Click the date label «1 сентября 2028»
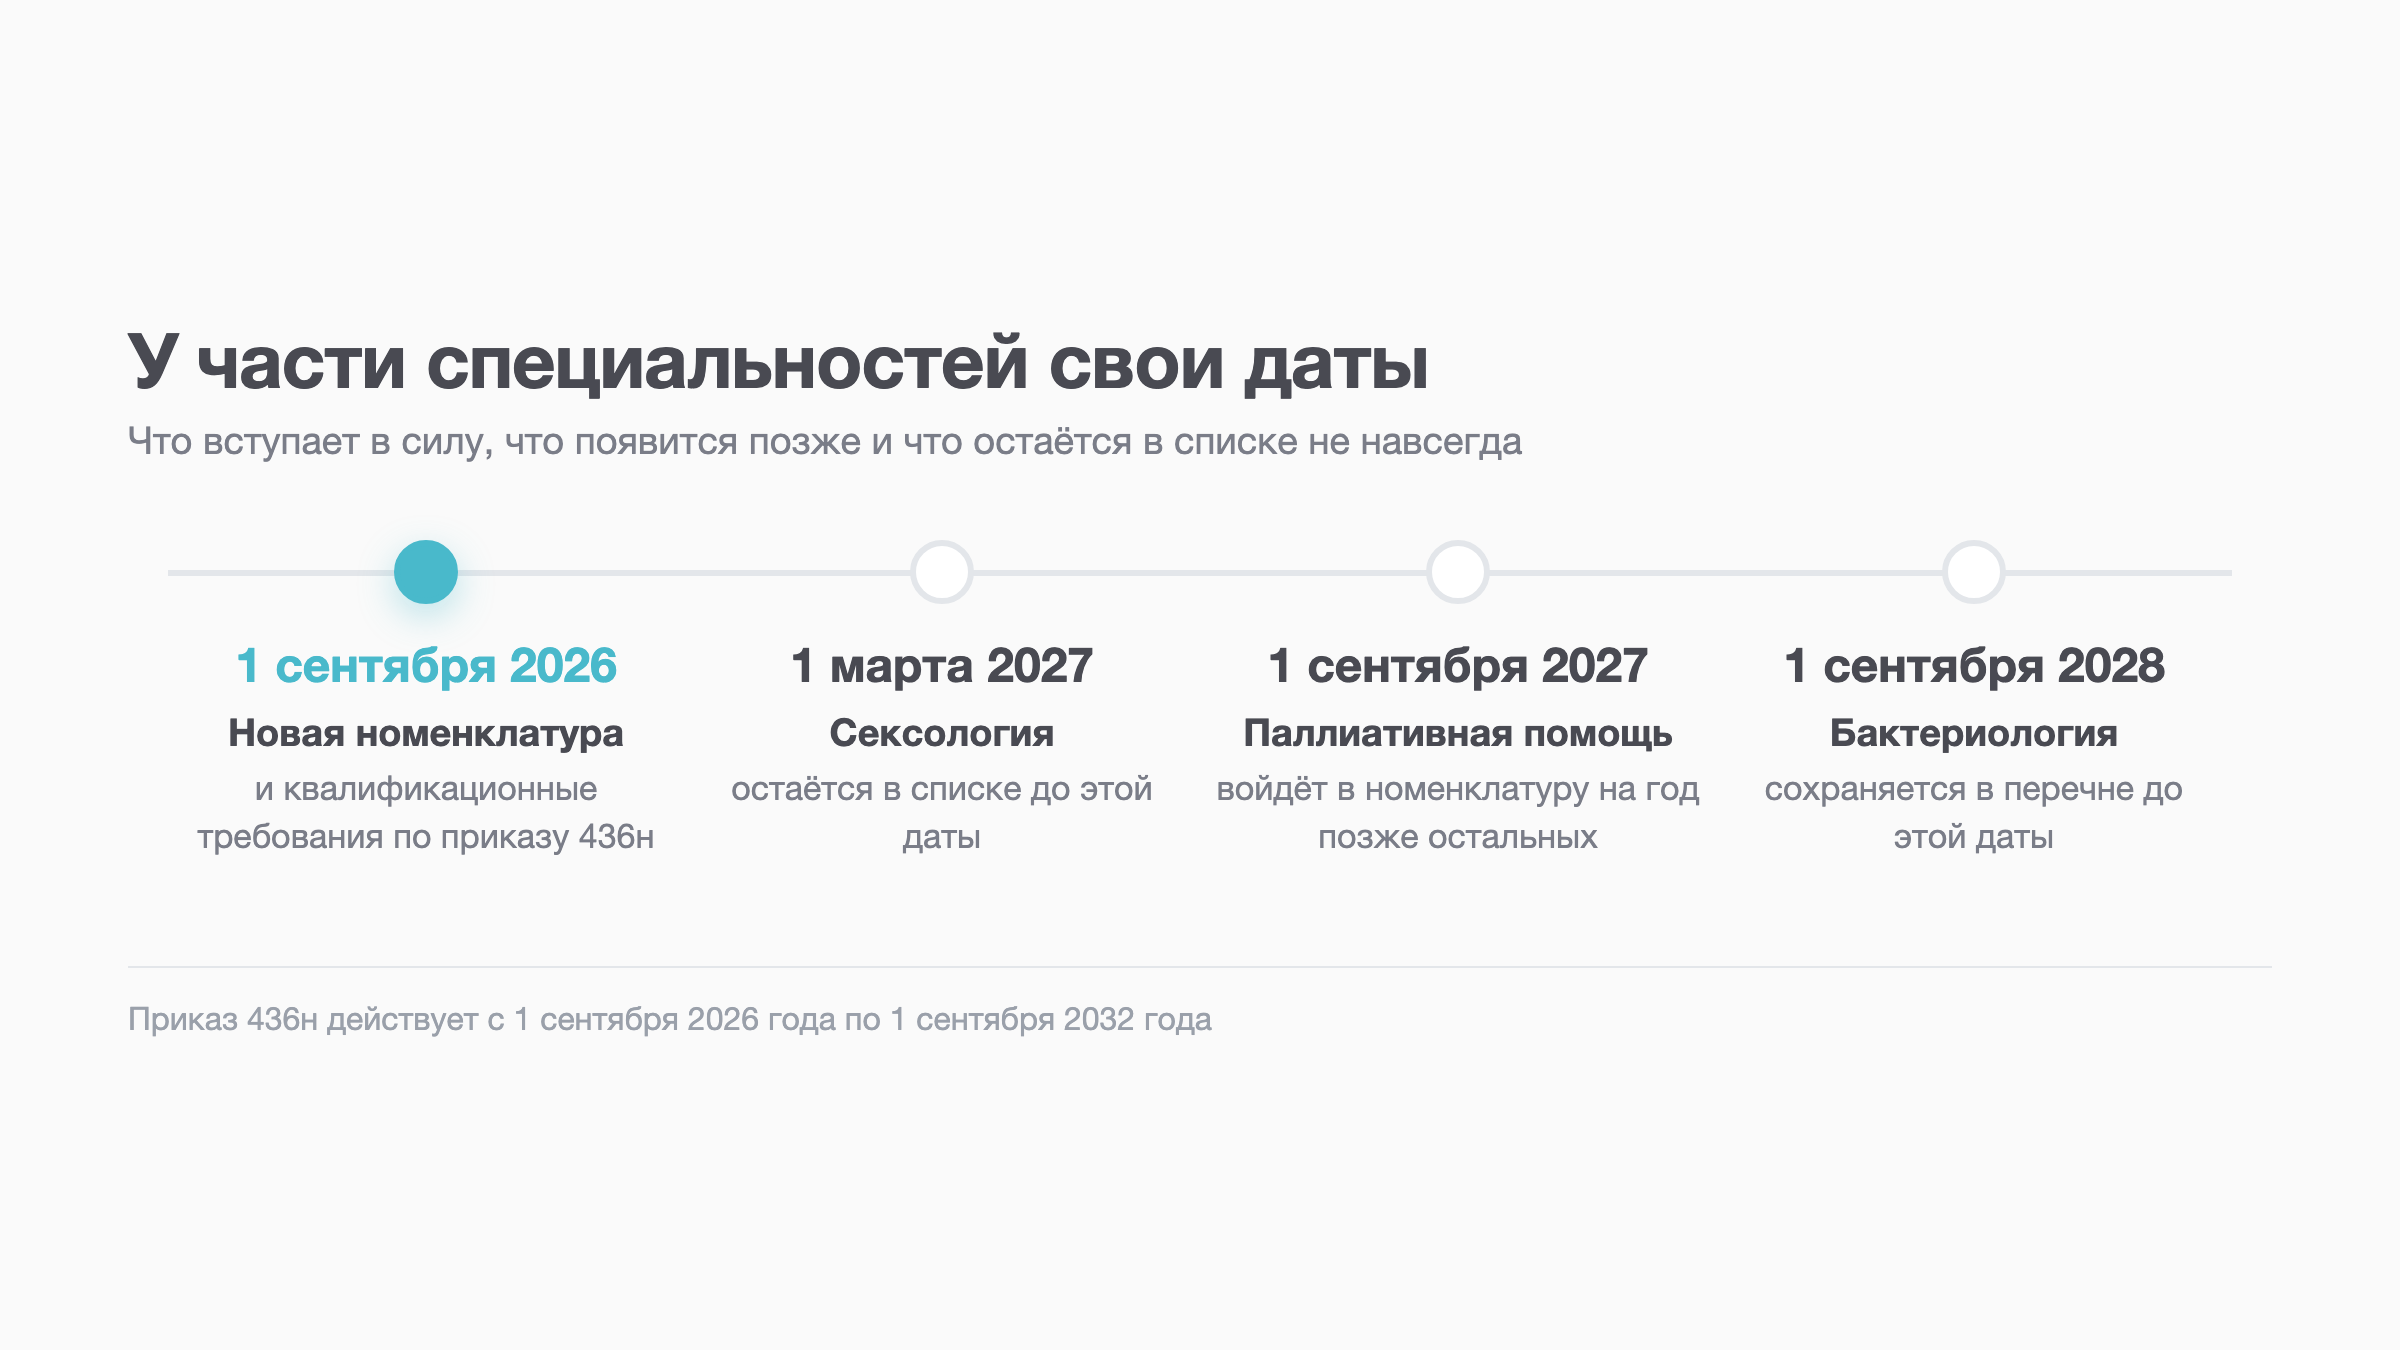The image size is (2400, 1350). point(1974,666)
